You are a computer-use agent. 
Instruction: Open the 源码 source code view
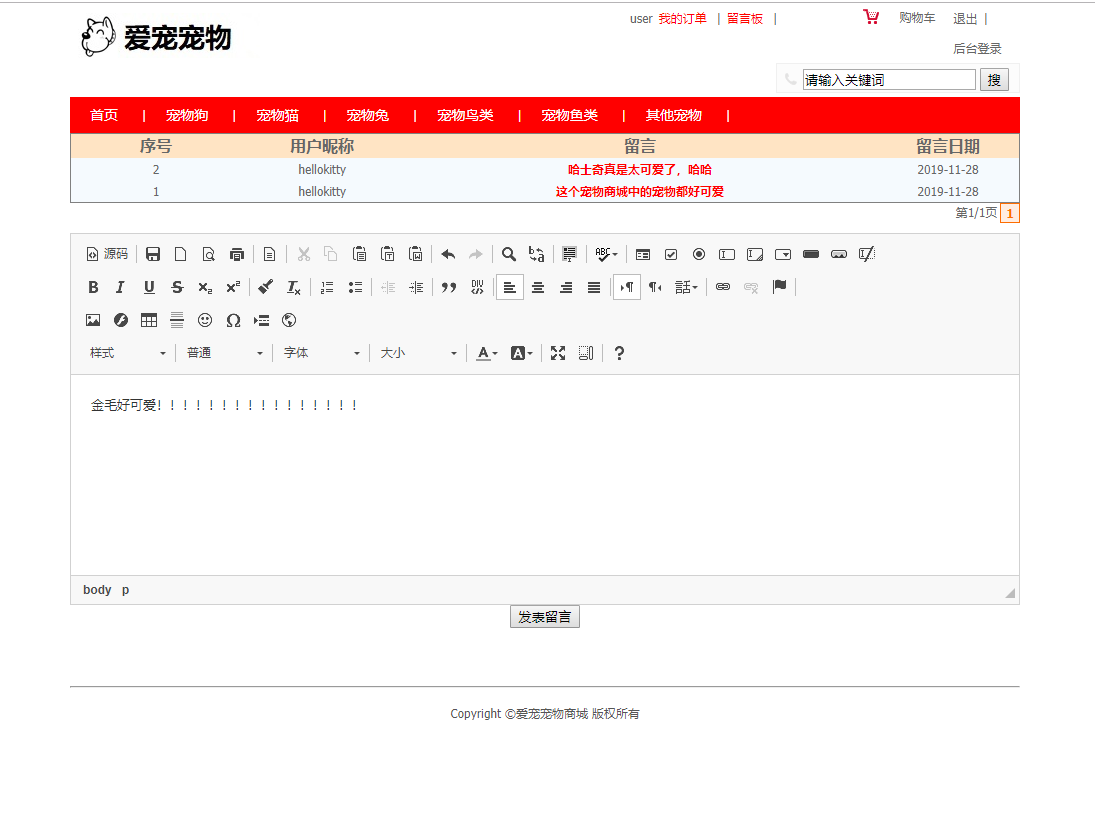pyautogui.click(x=107, y=253)
